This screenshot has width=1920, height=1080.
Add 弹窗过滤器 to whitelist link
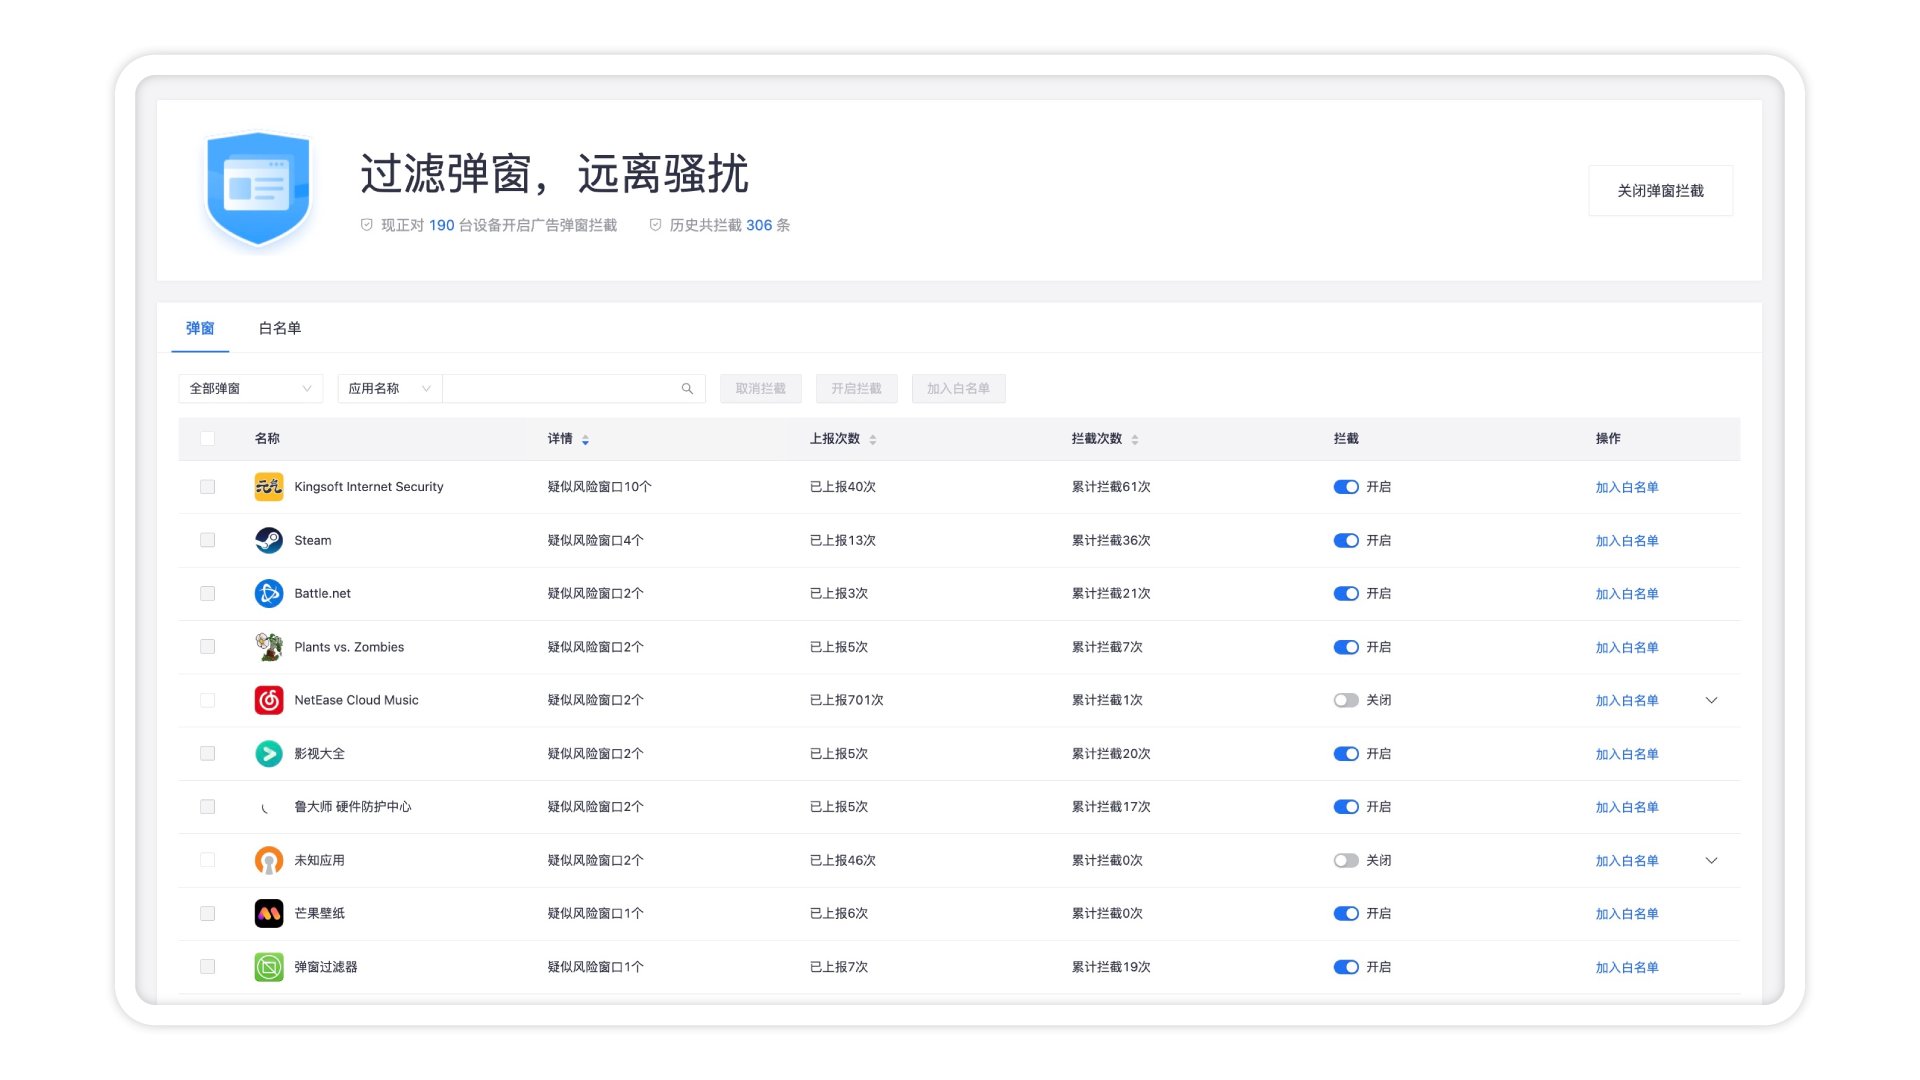point(1626,968)
